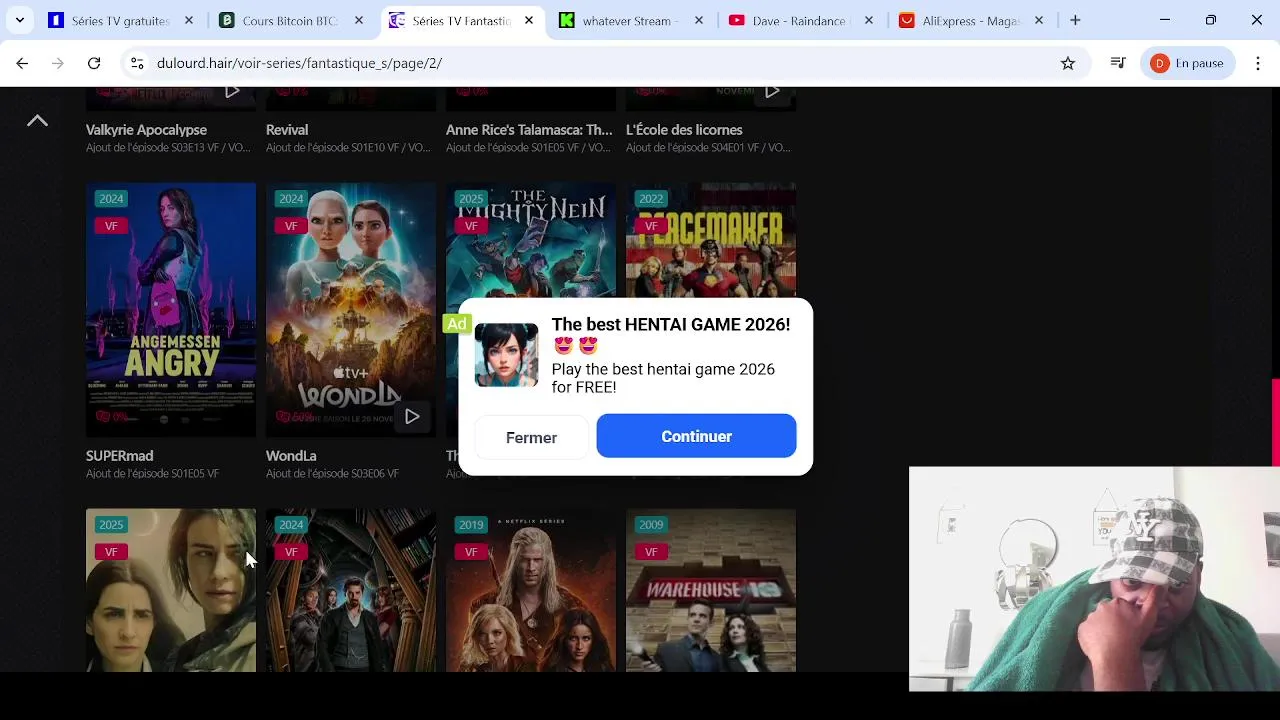The height and width of the screenshot is (720, 1280).
Task: Click the VF badge on WondLa poster
Action: [x=291, y=226]
